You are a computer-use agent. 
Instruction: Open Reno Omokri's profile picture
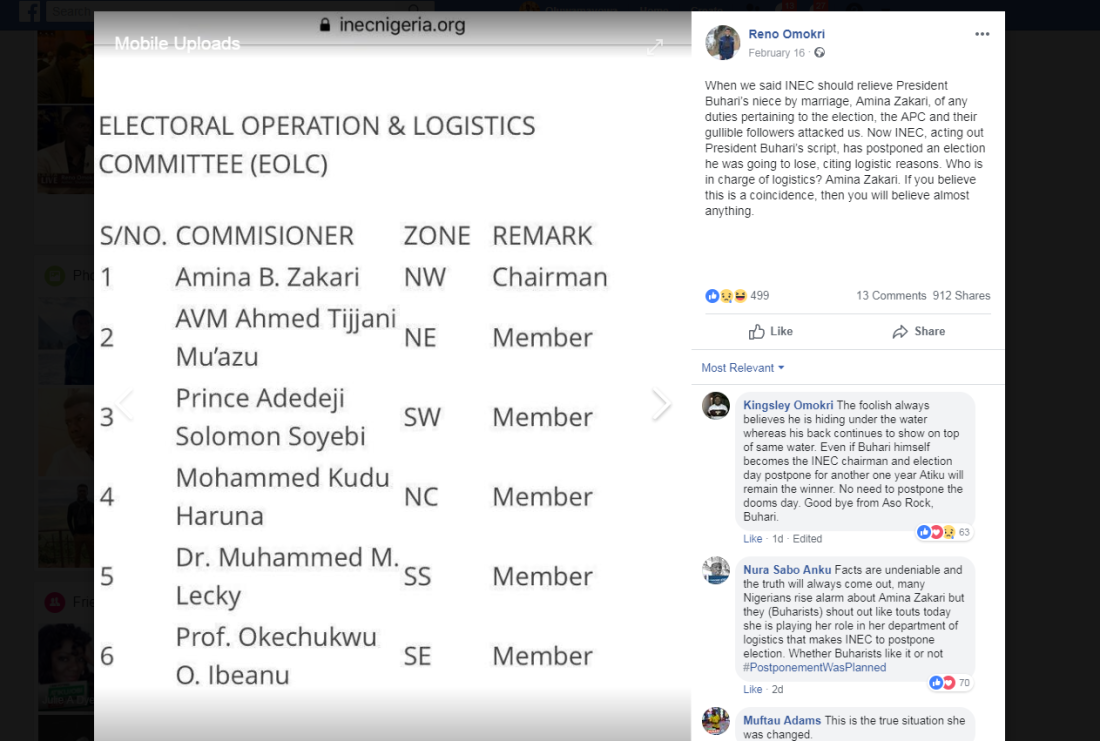[723, 42]
